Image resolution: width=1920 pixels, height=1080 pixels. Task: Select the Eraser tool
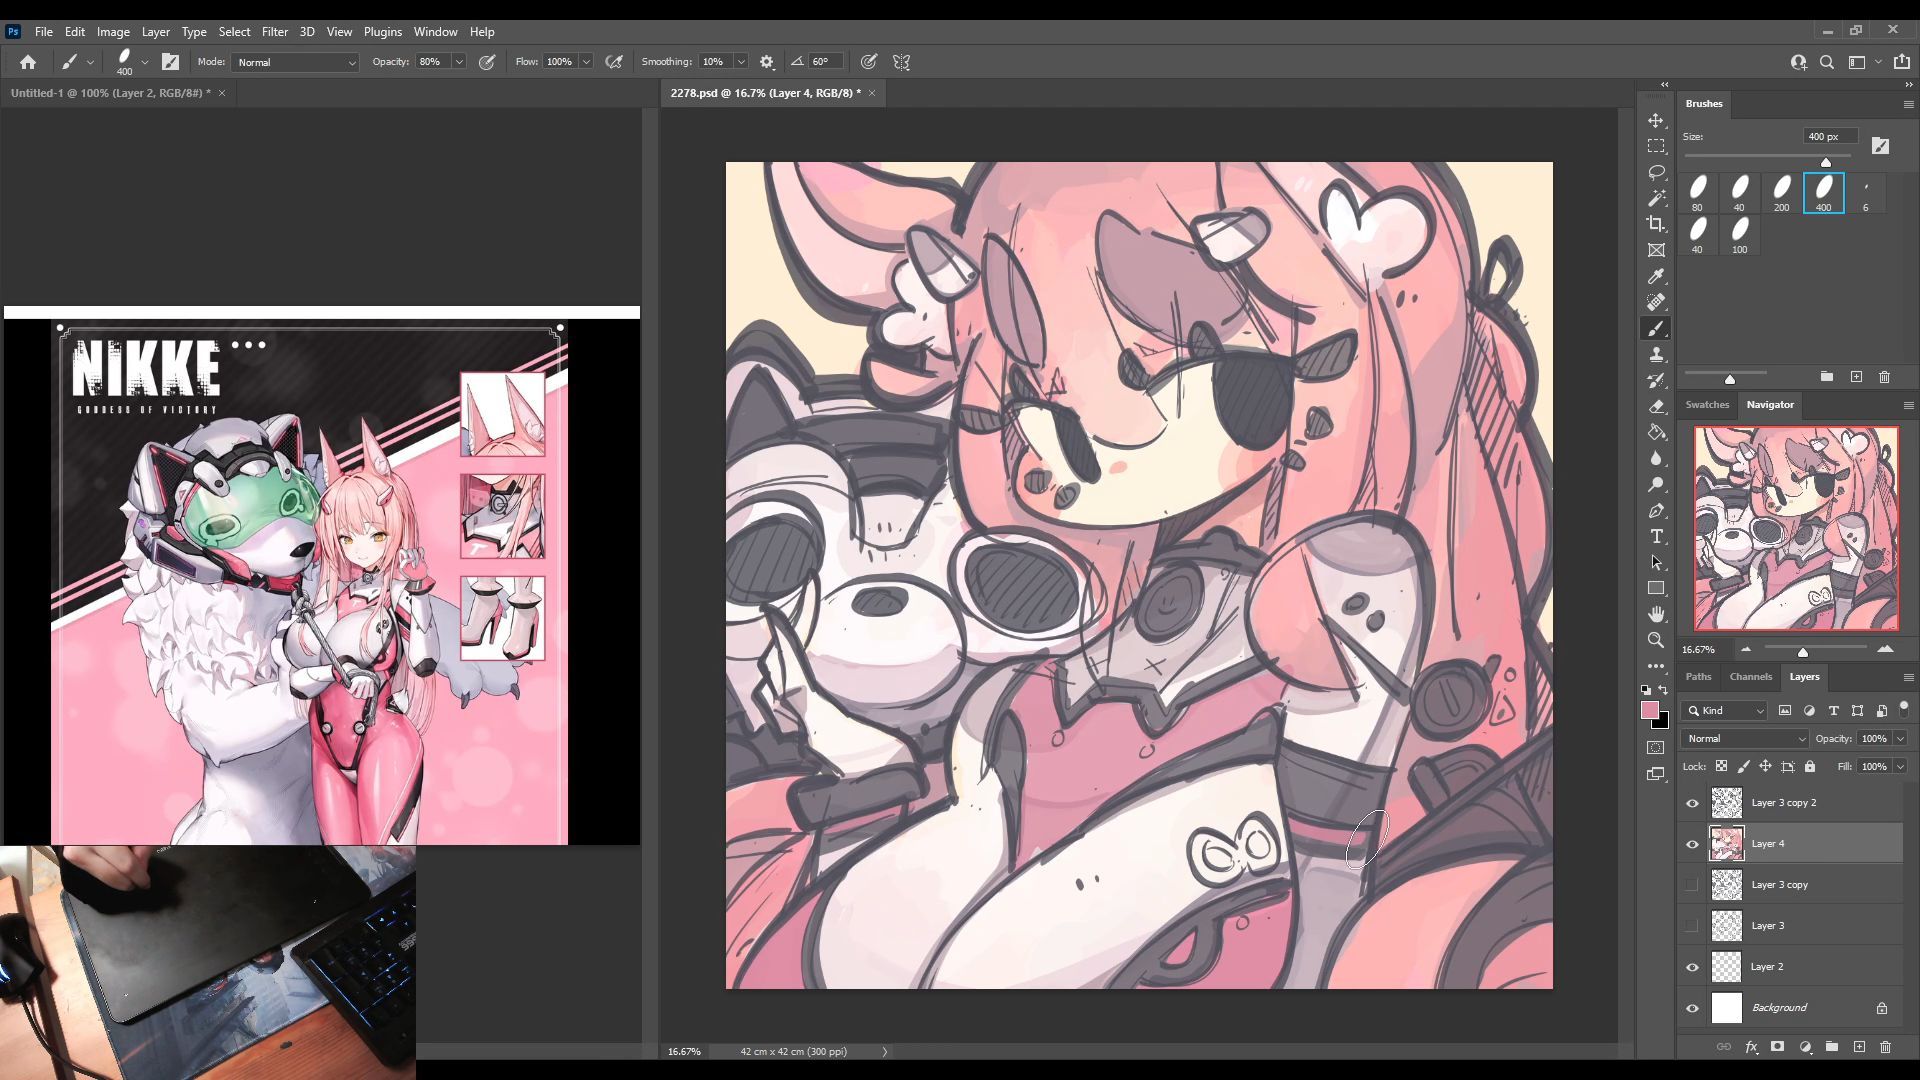click(1656, 406)
